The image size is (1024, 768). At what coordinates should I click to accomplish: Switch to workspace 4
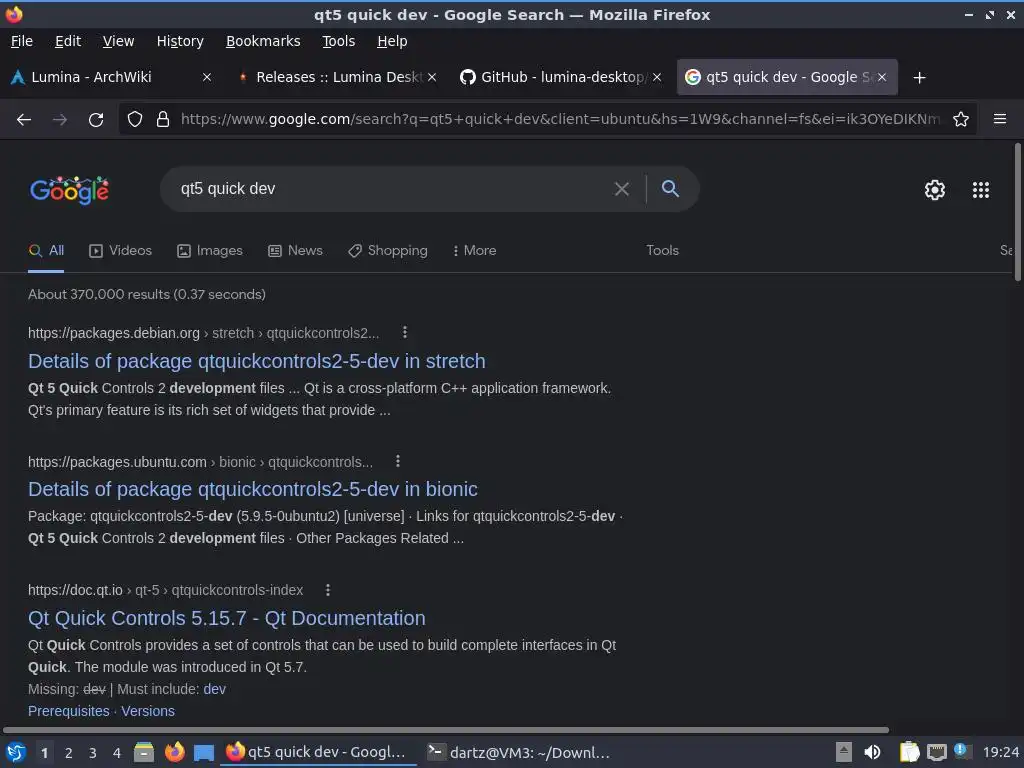point(117,753)
